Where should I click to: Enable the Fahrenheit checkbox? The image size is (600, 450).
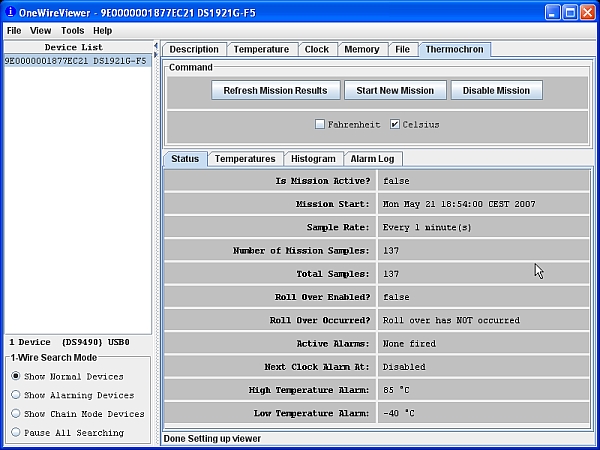[x=320, y=124]
